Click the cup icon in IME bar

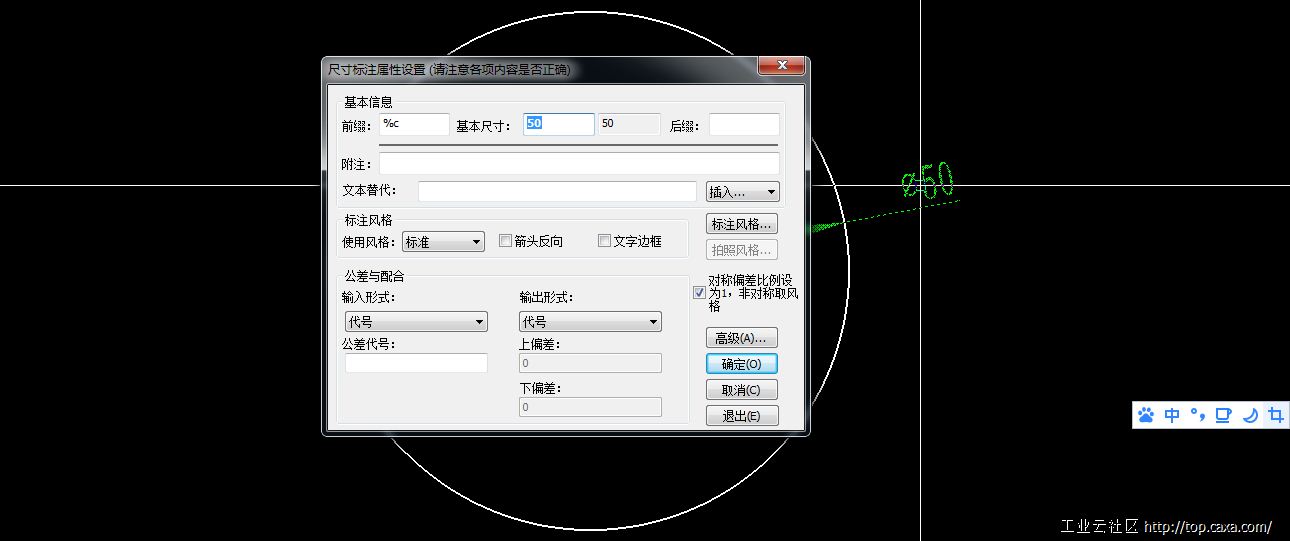pos(1223,415)
